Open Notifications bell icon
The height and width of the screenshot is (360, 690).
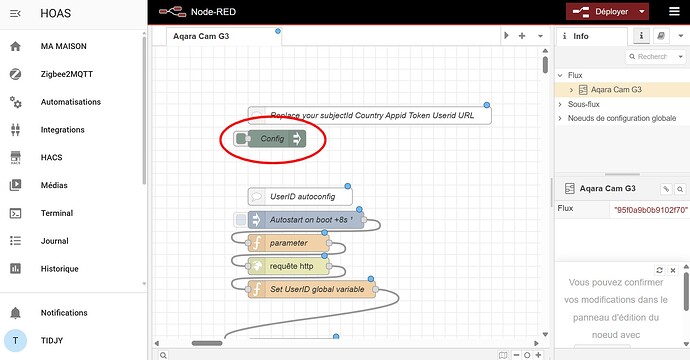coord(15,313)
